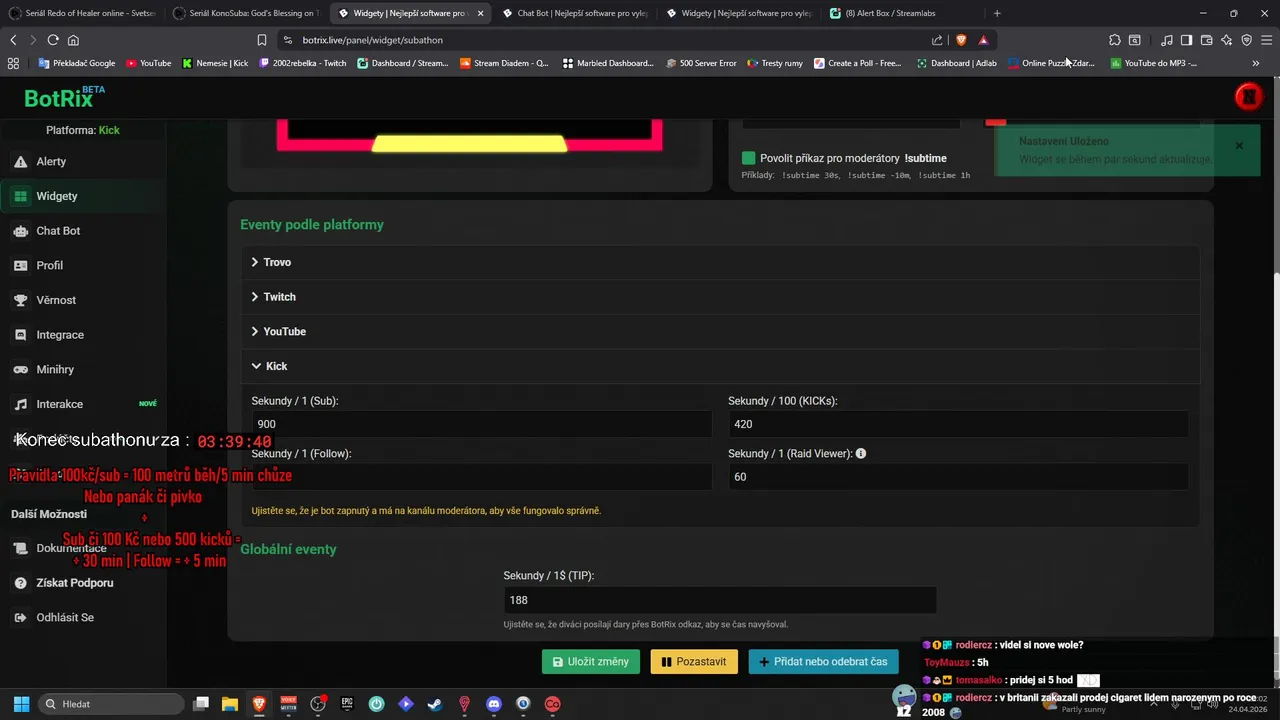Open the Widgety sidebar item
The width and height of the screenshot is (1280, 720).
tap(83, 196)
